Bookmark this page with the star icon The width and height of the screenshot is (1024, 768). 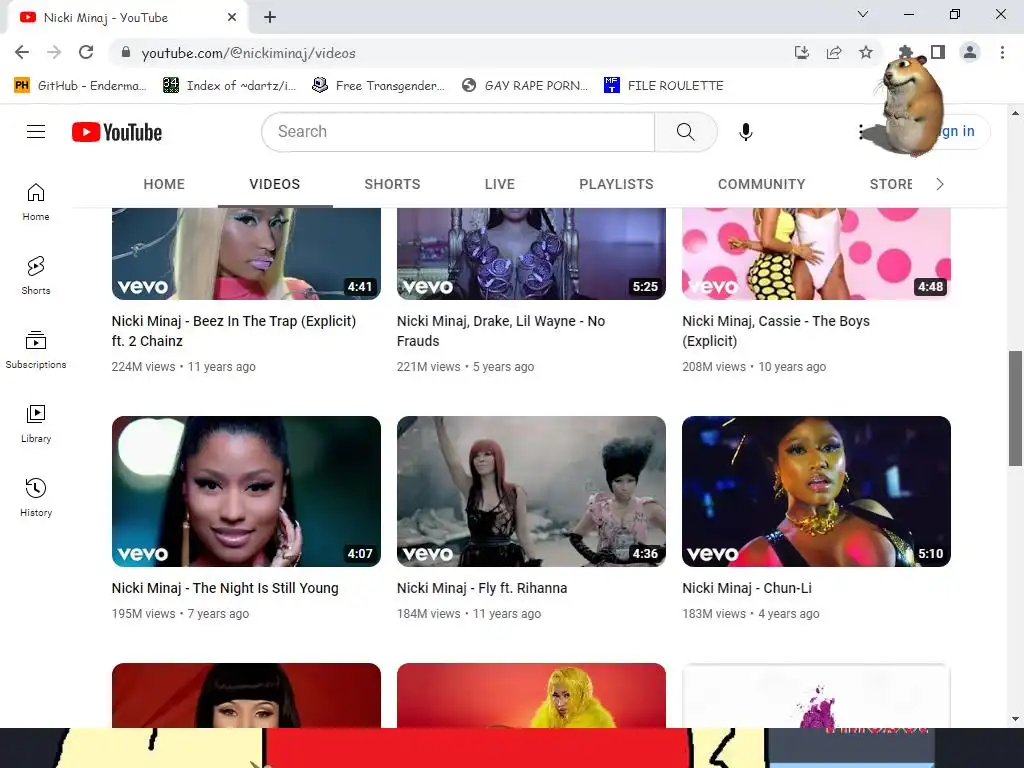coord(866,52)
